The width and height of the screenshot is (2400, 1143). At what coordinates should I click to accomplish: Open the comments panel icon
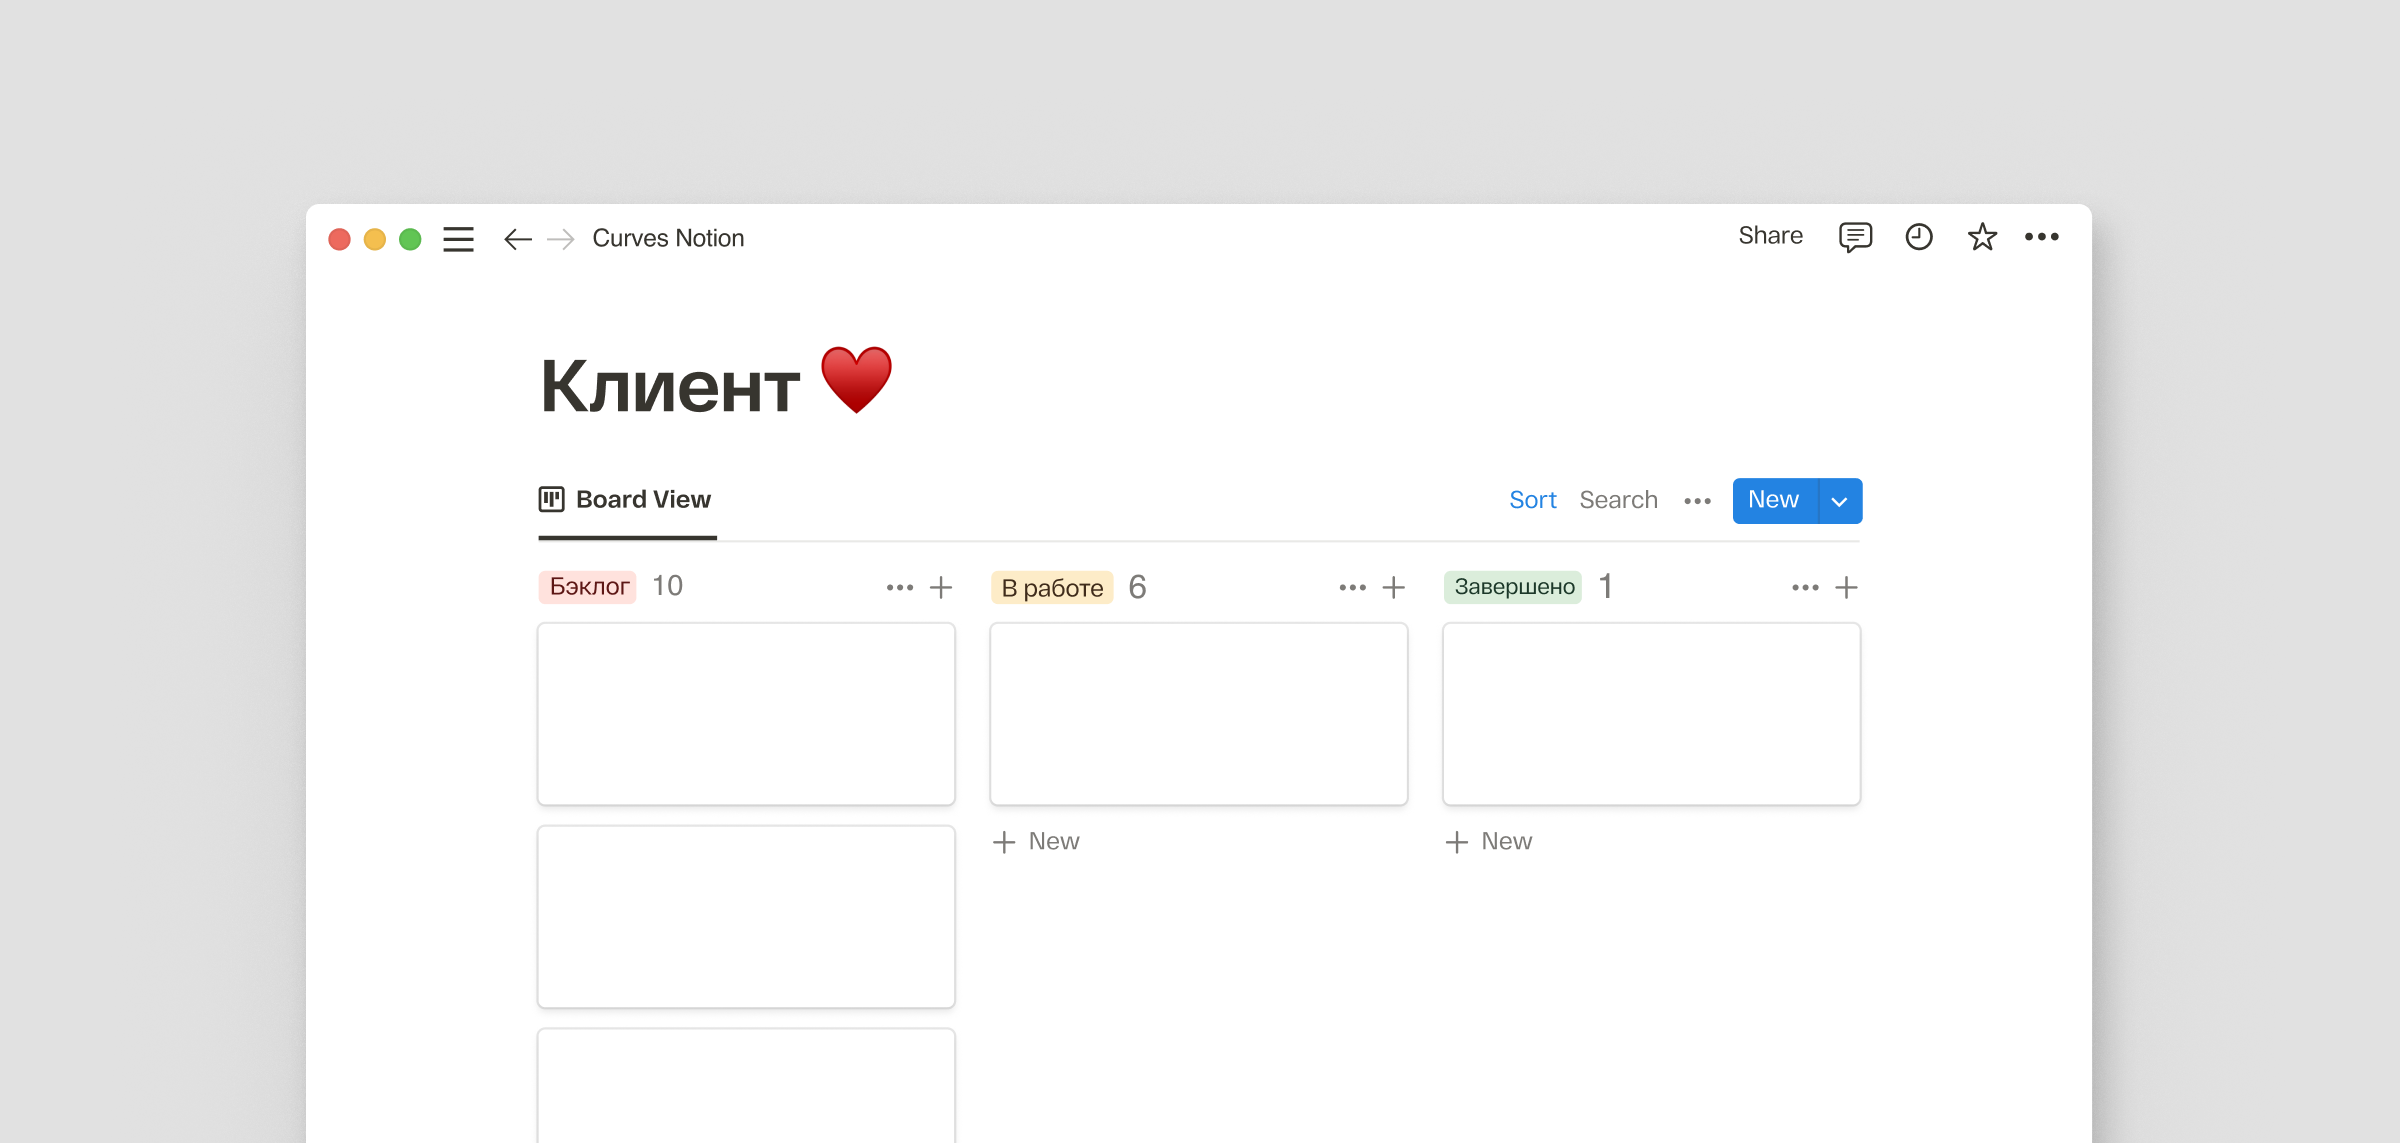pos(1855,237)
